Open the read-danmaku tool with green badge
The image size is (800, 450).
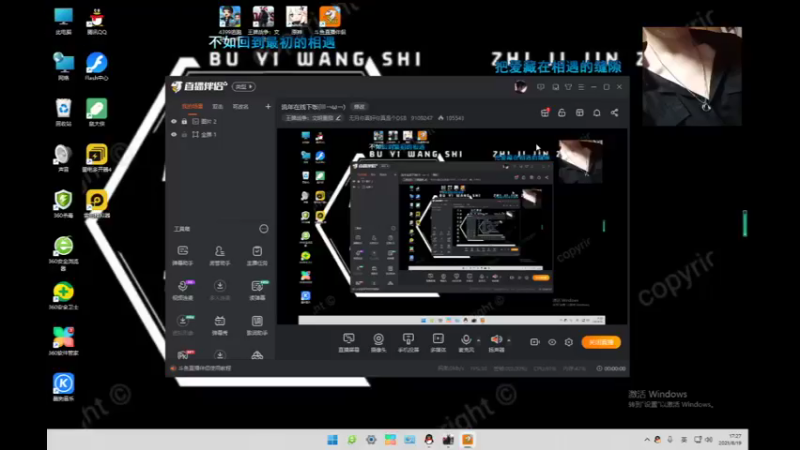pyautogui.click(x=258, y=290)
